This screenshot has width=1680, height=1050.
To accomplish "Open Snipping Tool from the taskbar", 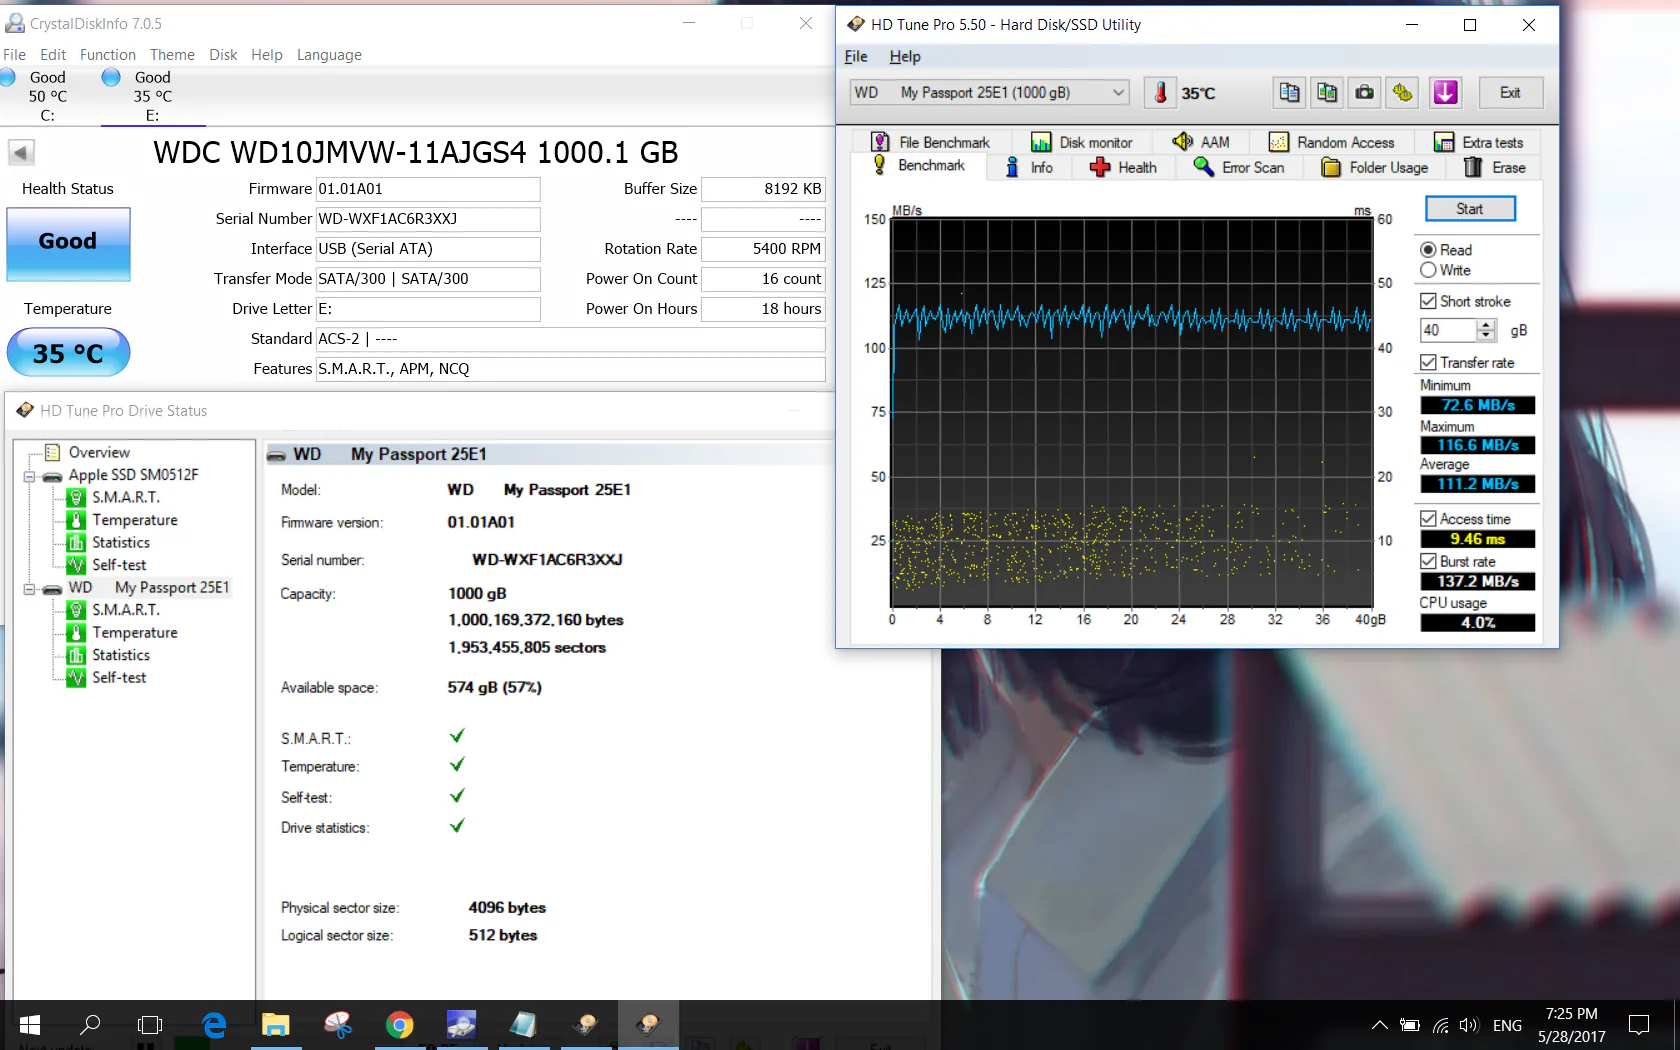I will point(338,1025).
